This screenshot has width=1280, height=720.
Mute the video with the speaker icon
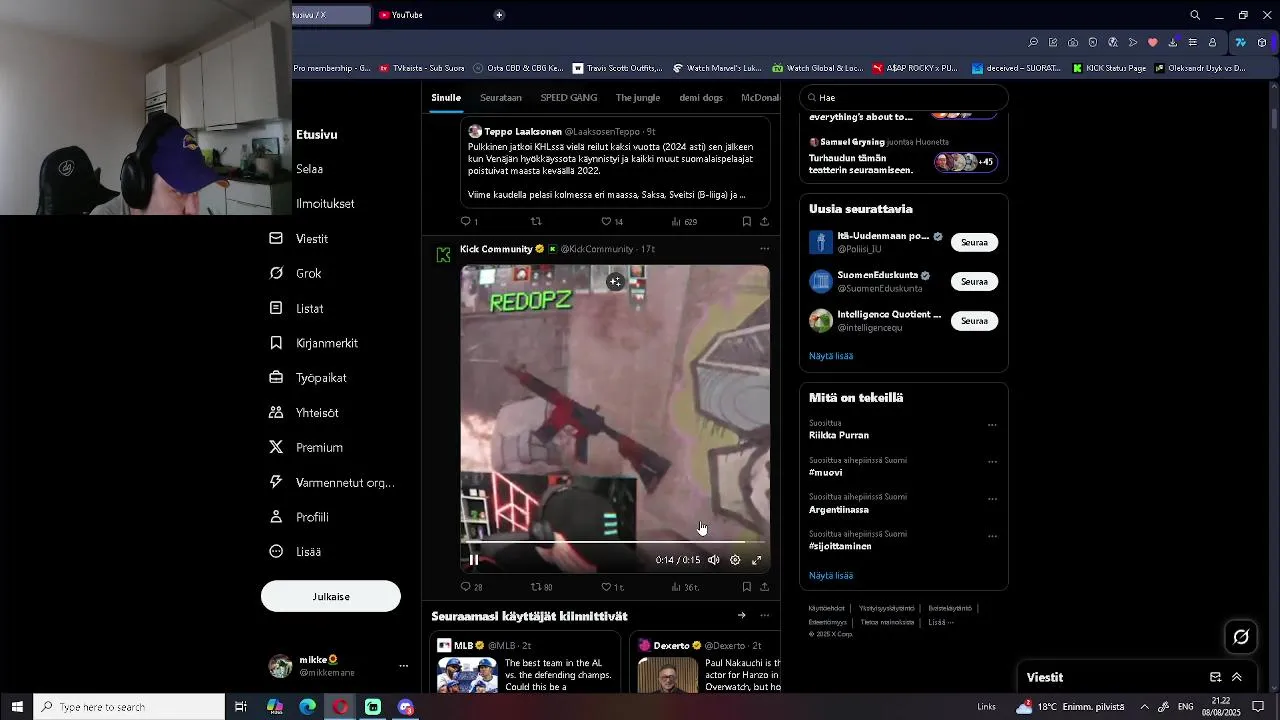714,560
